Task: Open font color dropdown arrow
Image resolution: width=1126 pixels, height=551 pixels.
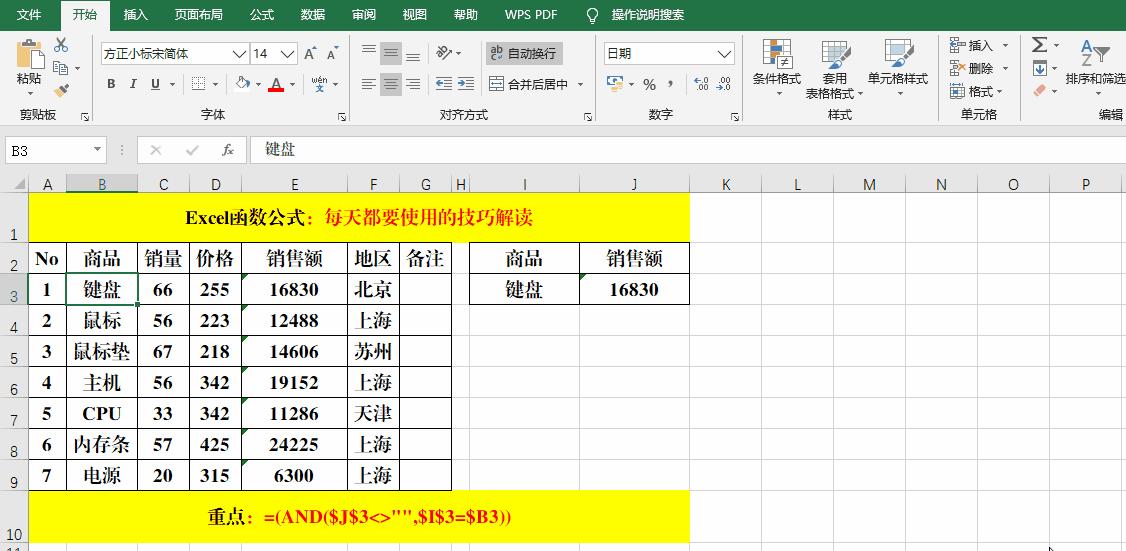Action: click(x=292, y=85)
